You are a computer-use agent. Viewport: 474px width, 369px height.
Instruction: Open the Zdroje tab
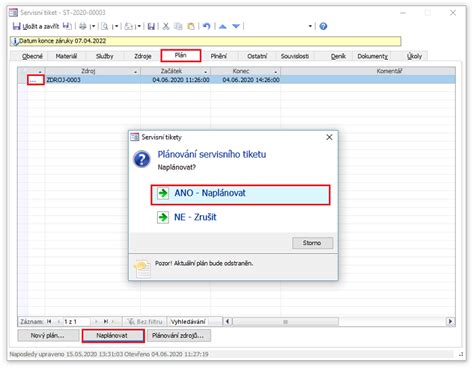pyautogui.click(x=143, y=56)
